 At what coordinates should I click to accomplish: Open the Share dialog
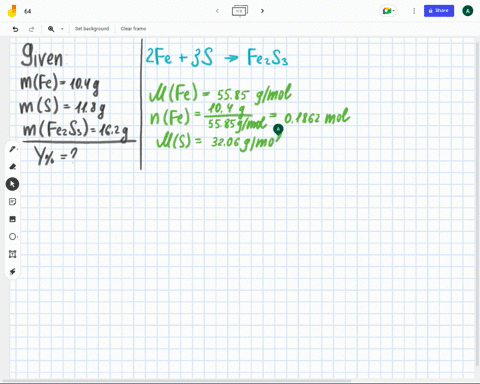439,11
